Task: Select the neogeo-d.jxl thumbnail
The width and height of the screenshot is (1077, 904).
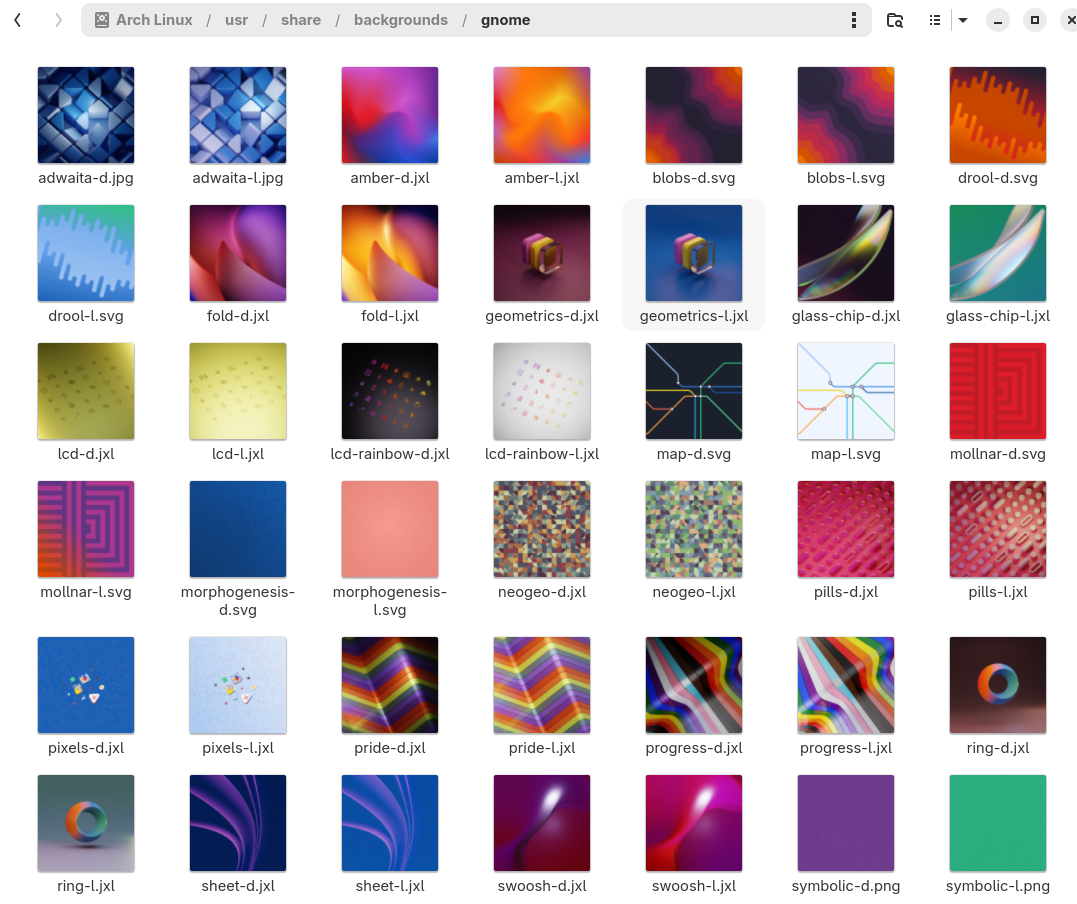Action: [542, 529]
